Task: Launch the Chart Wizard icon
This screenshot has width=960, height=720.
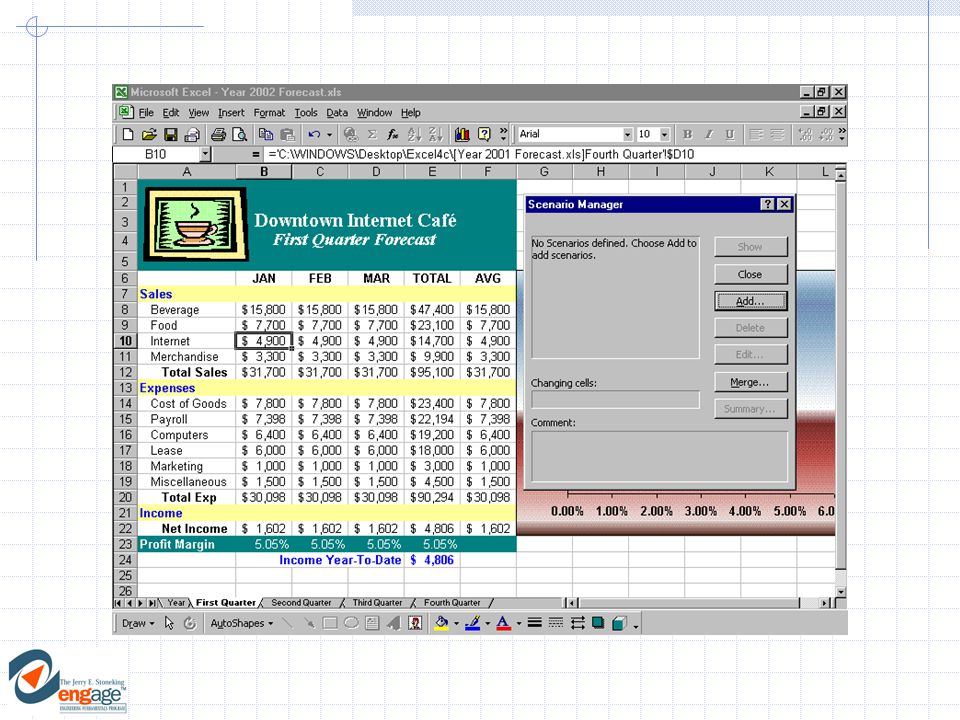Action: (462, 134)
